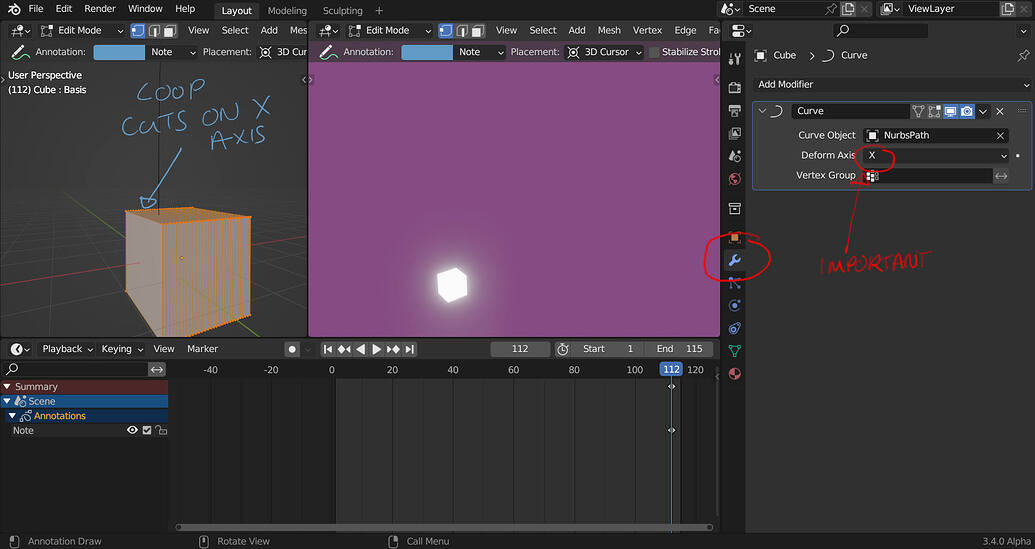
Task: Jump to the timeline end frame
Action: pyautogui.click(x=410, y=349)
